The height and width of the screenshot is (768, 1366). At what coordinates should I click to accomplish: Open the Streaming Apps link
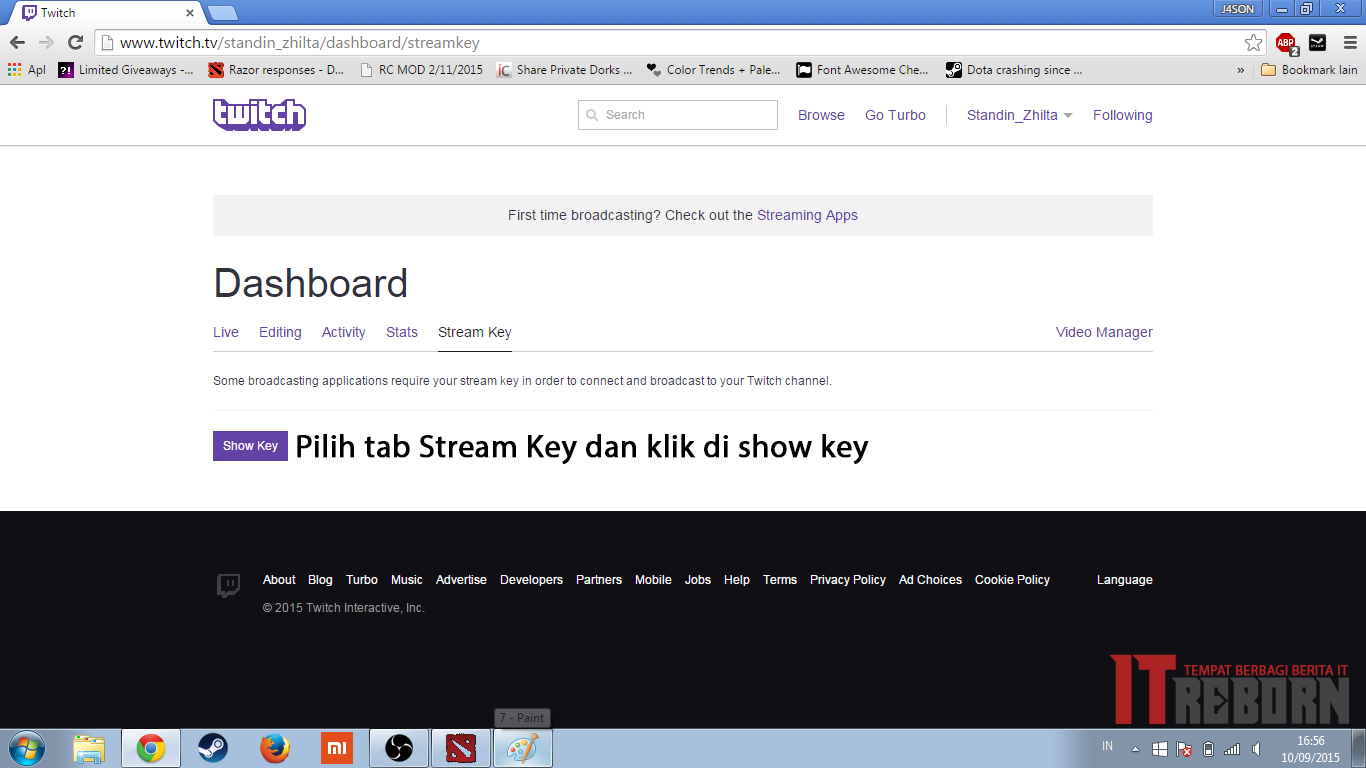coord(807,215)
